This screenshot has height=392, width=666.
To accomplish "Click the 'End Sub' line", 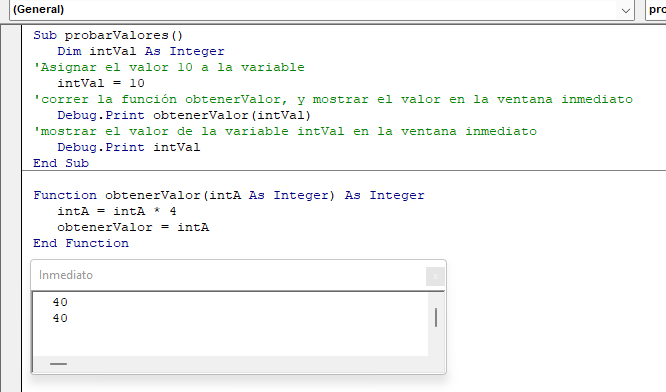I will click(x=61, y=164).
